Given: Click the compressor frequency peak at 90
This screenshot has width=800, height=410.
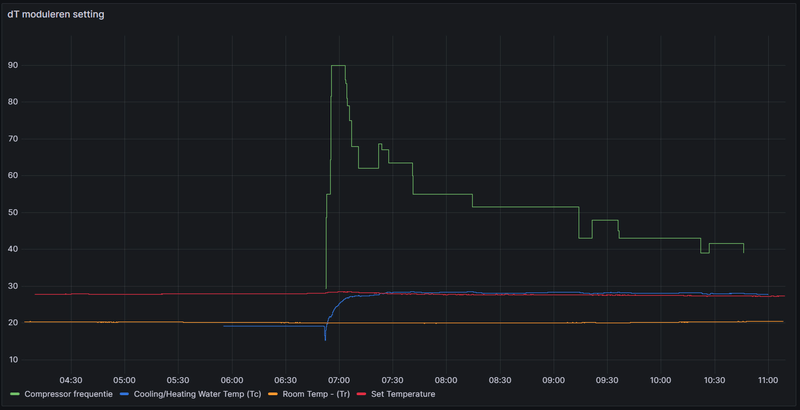Looking at the screenshot, I should point(338,65).
